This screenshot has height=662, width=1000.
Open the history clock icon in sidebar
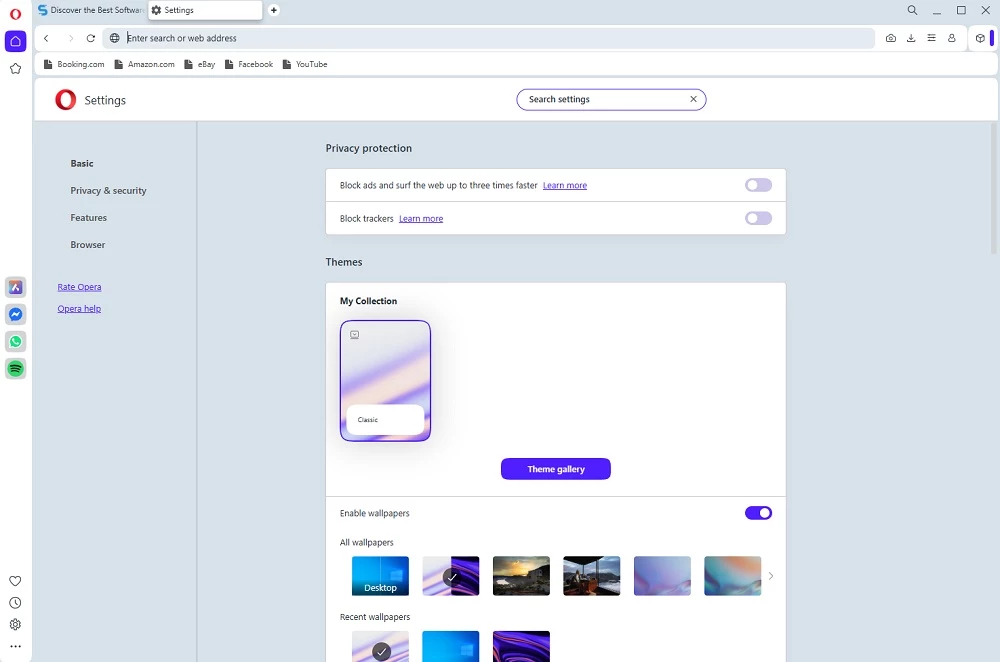click(15, 603)
